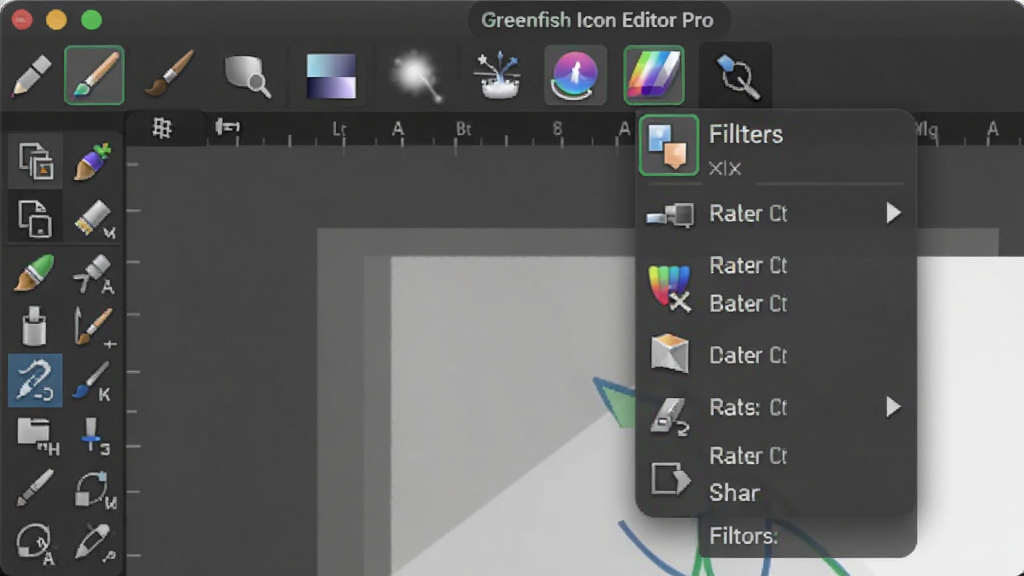Screen dimensions: 1024x576
Task: Click the circular lasso tool labeled A
Action: 35,543
